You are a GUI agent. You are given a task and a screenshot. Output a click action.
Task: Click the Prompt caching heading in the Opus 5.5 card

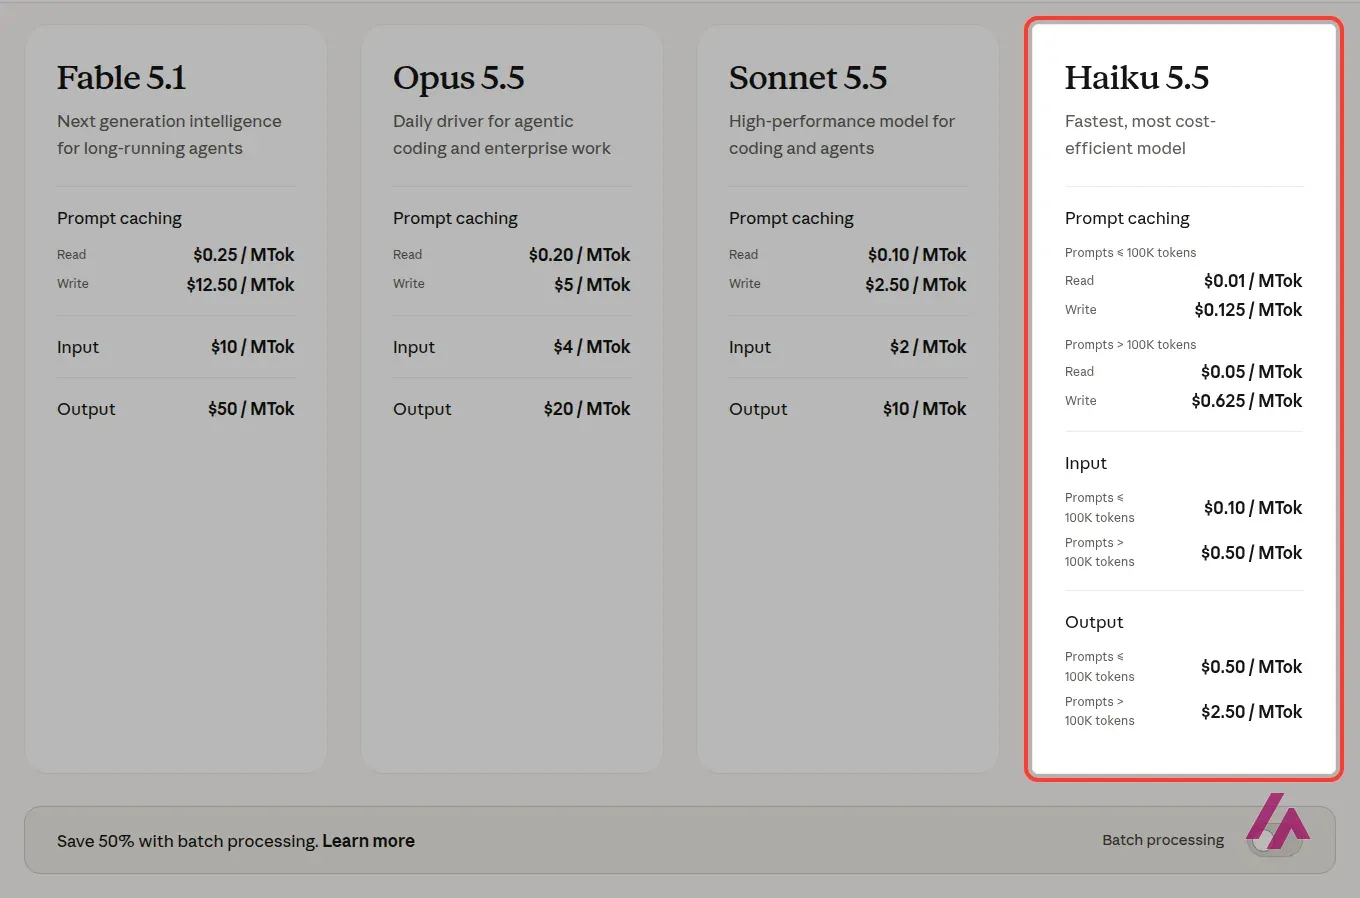tap(455, 218)
